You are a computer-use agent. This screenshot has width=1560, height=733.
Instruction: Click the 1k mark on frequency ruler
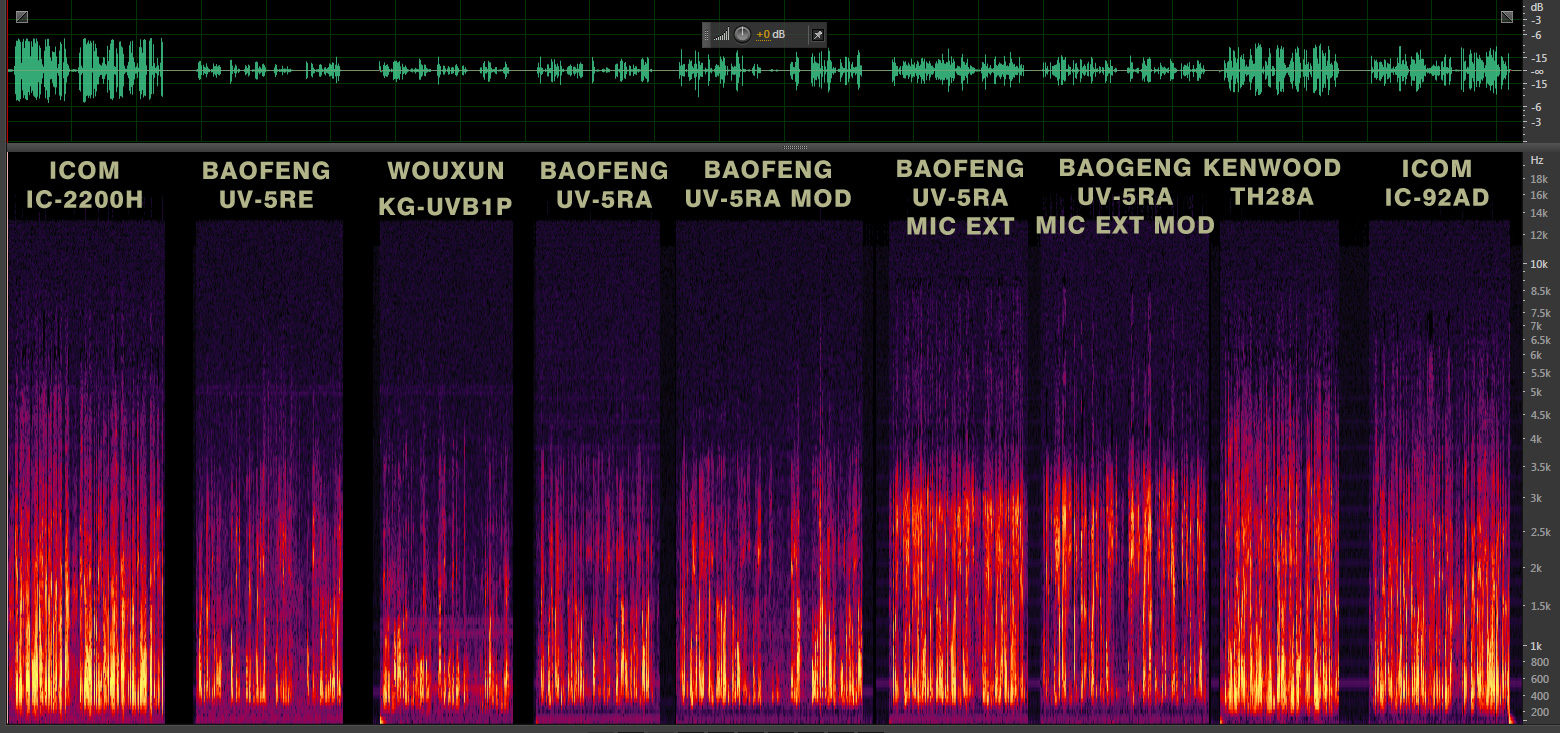tap(1539, 646)
